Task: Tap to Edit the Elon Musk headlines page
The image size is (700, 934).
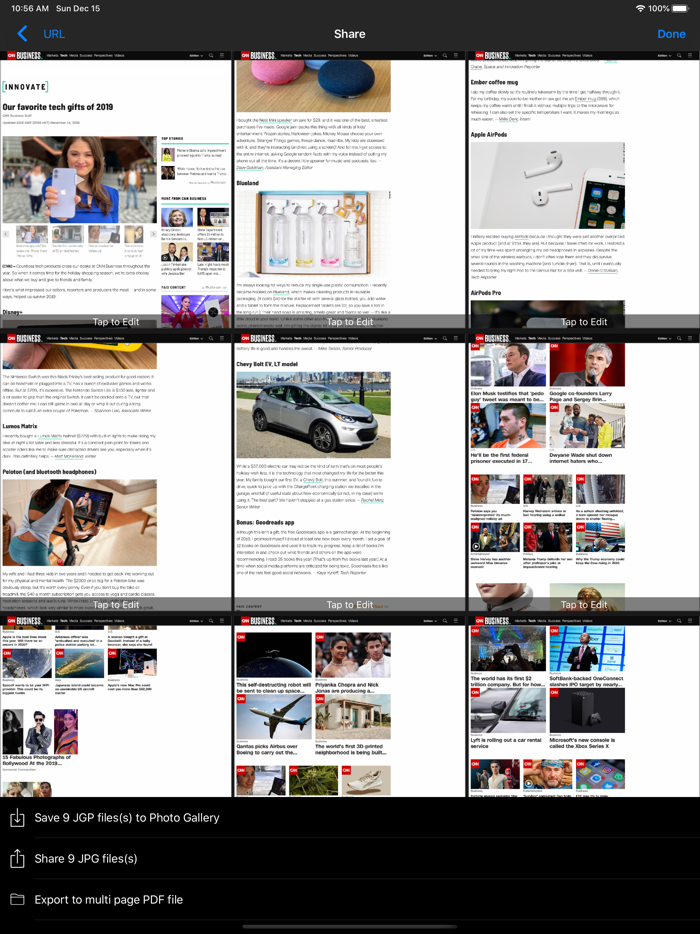Action: (584, 605)
